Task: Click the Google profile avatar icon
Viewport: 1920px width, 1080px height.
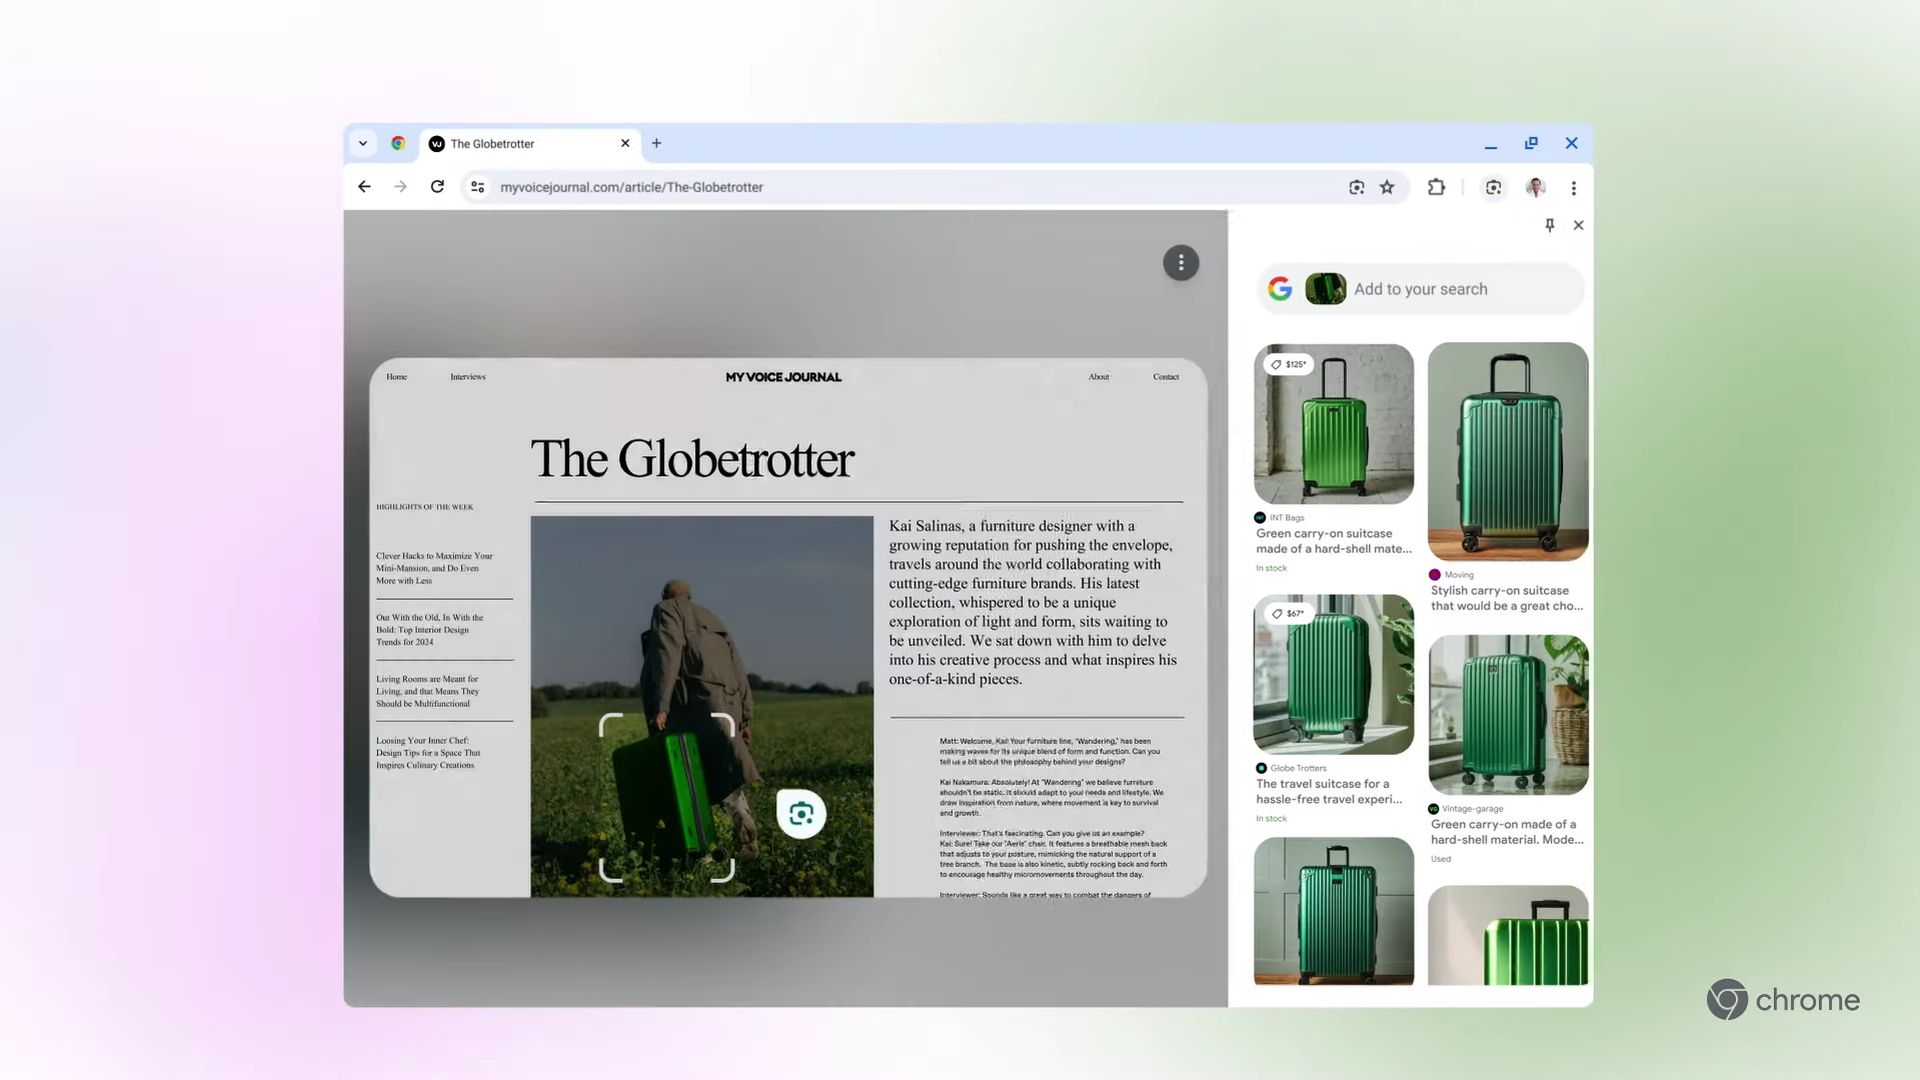Action: point(1535,187)
